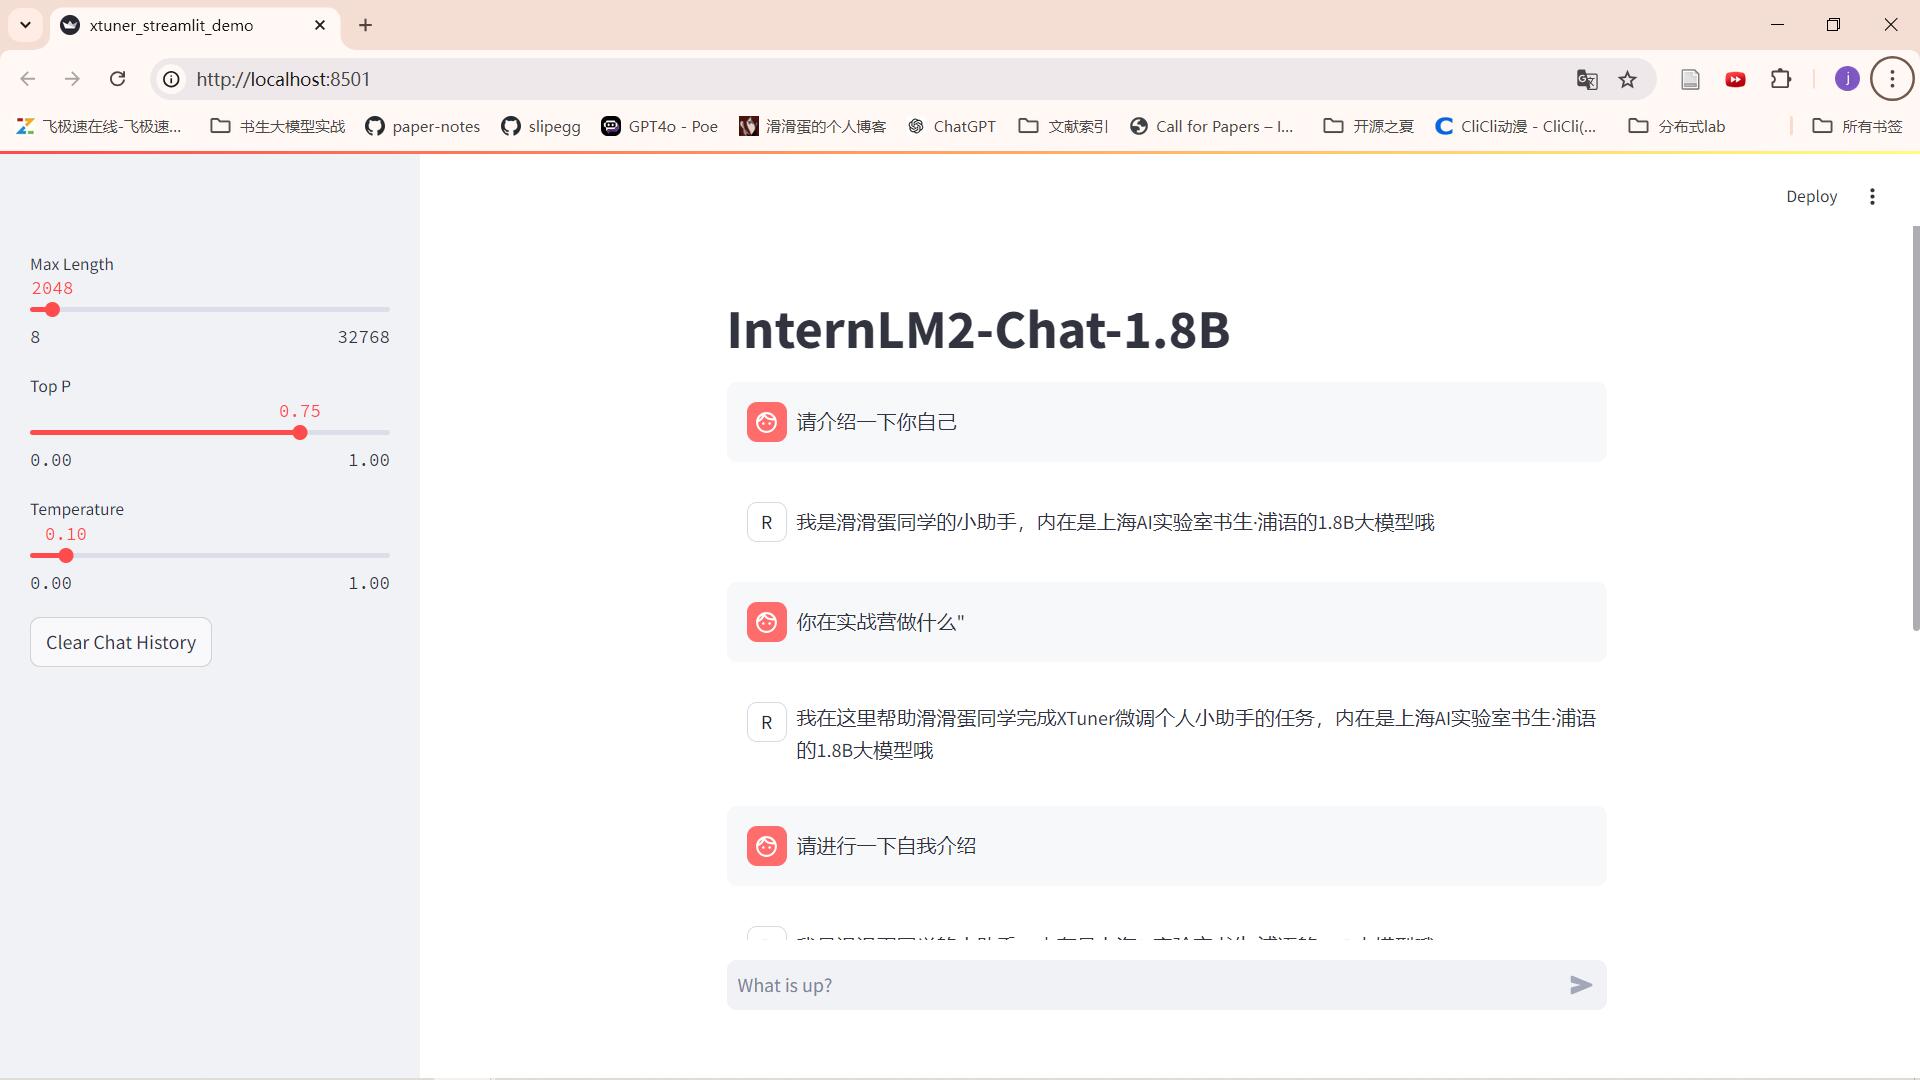
Task: Click the send message arrow icon
Action: [1580, 984]
